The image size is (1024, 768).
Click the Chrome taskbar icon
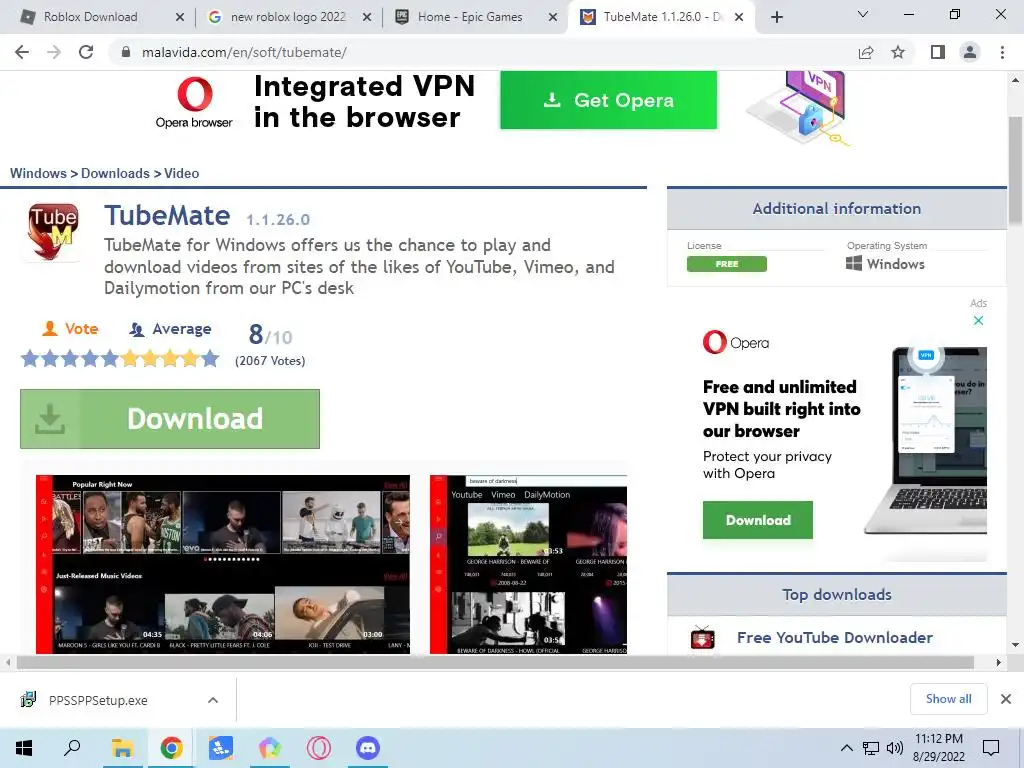coord(171,748)
